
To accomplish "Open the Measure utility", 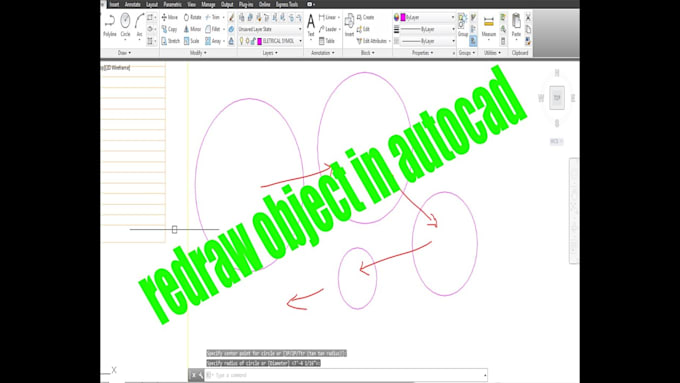I will tap(489, 26).
